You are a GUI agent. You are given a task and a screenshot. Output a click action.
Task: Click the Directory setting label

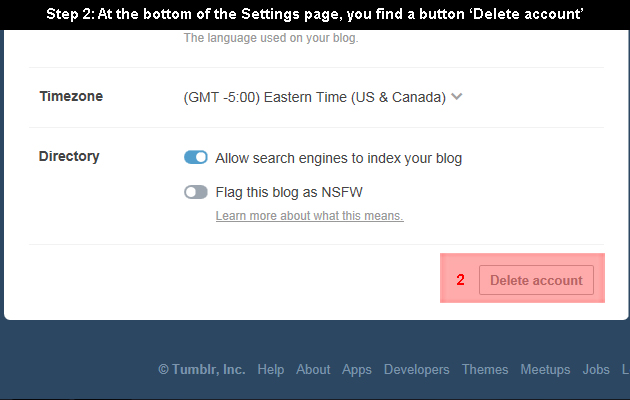point(69,156)
